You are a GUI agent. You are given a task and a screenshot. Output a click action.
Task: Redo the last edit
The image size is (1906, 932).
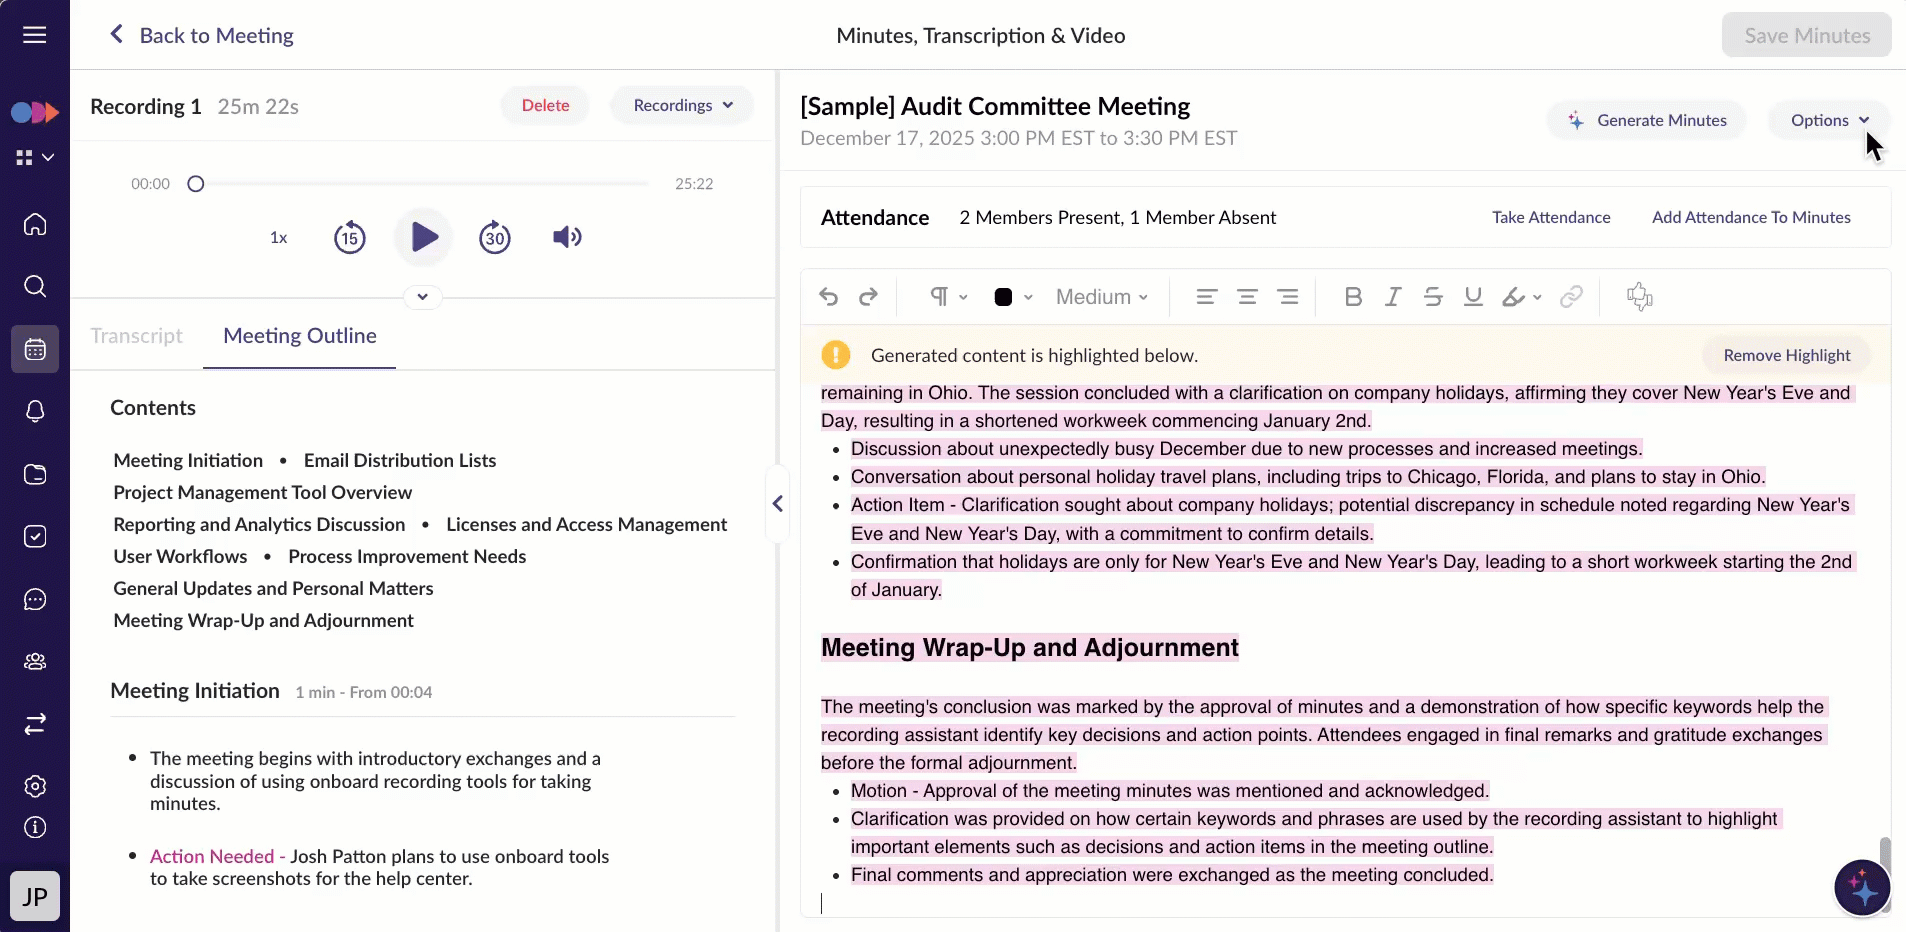pos(869,297)
